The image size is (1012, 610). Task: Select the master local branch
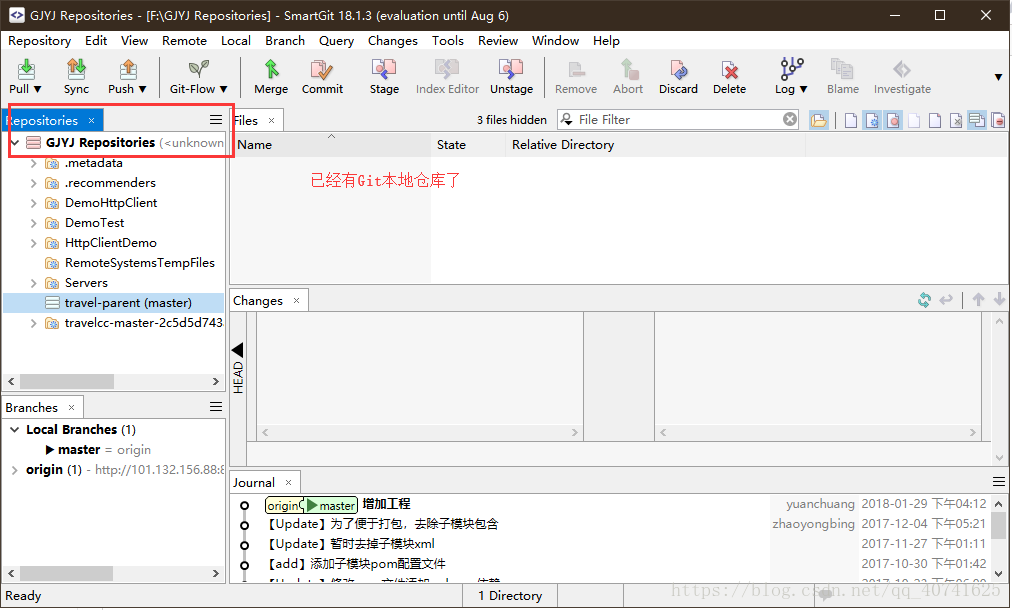point(79,450)
